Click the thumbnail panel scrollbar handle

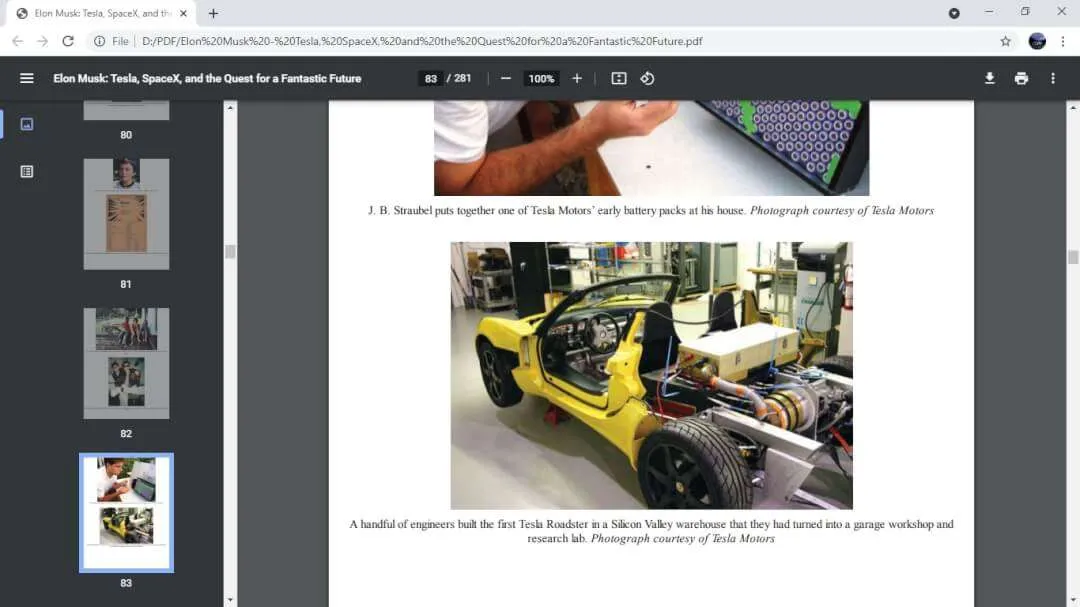[x=230, y=251]
